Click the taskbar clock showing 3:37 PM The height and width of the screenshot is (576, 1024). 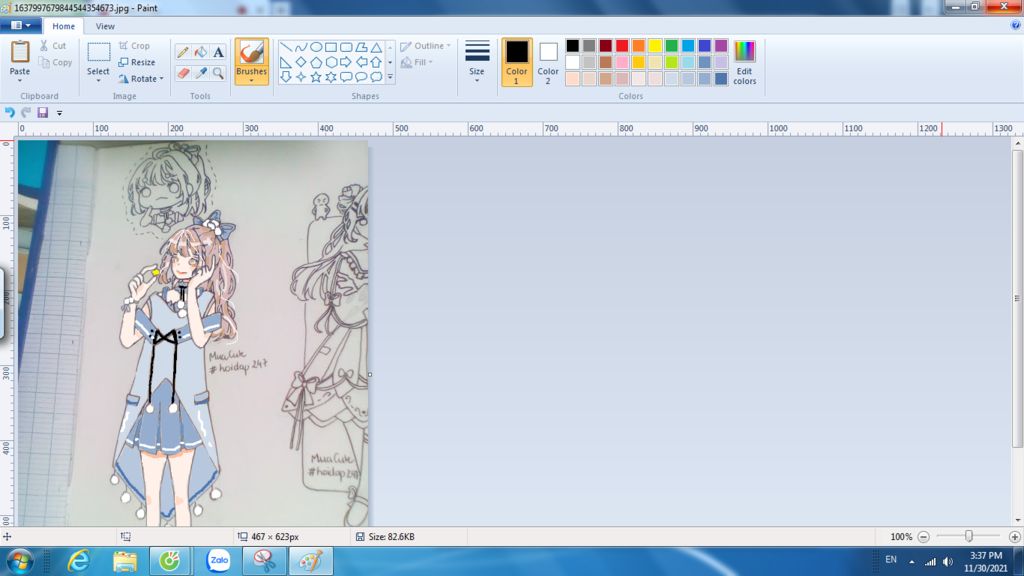click(985, 562)
